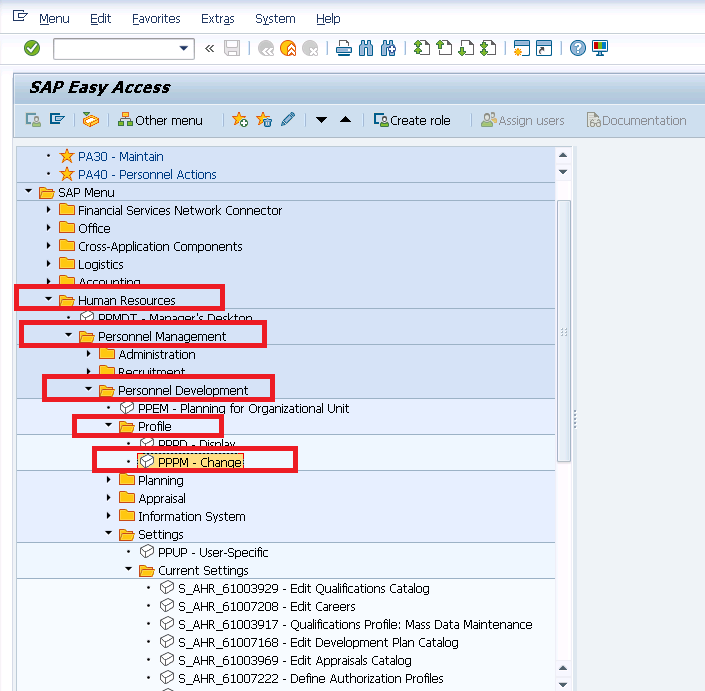Click the Create role button
Screen dimensions: 705x691
412,120
